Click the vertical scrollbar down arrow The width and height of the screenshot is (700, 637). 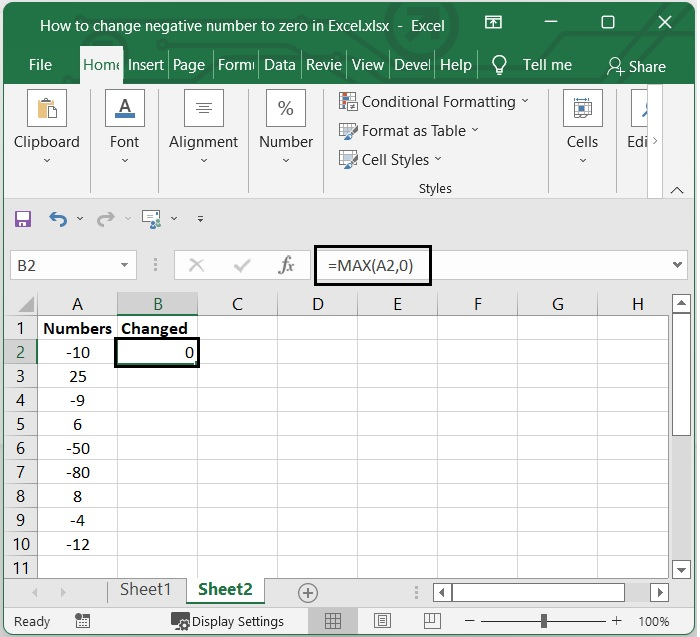pyautogui.click(x=681, y=570)
